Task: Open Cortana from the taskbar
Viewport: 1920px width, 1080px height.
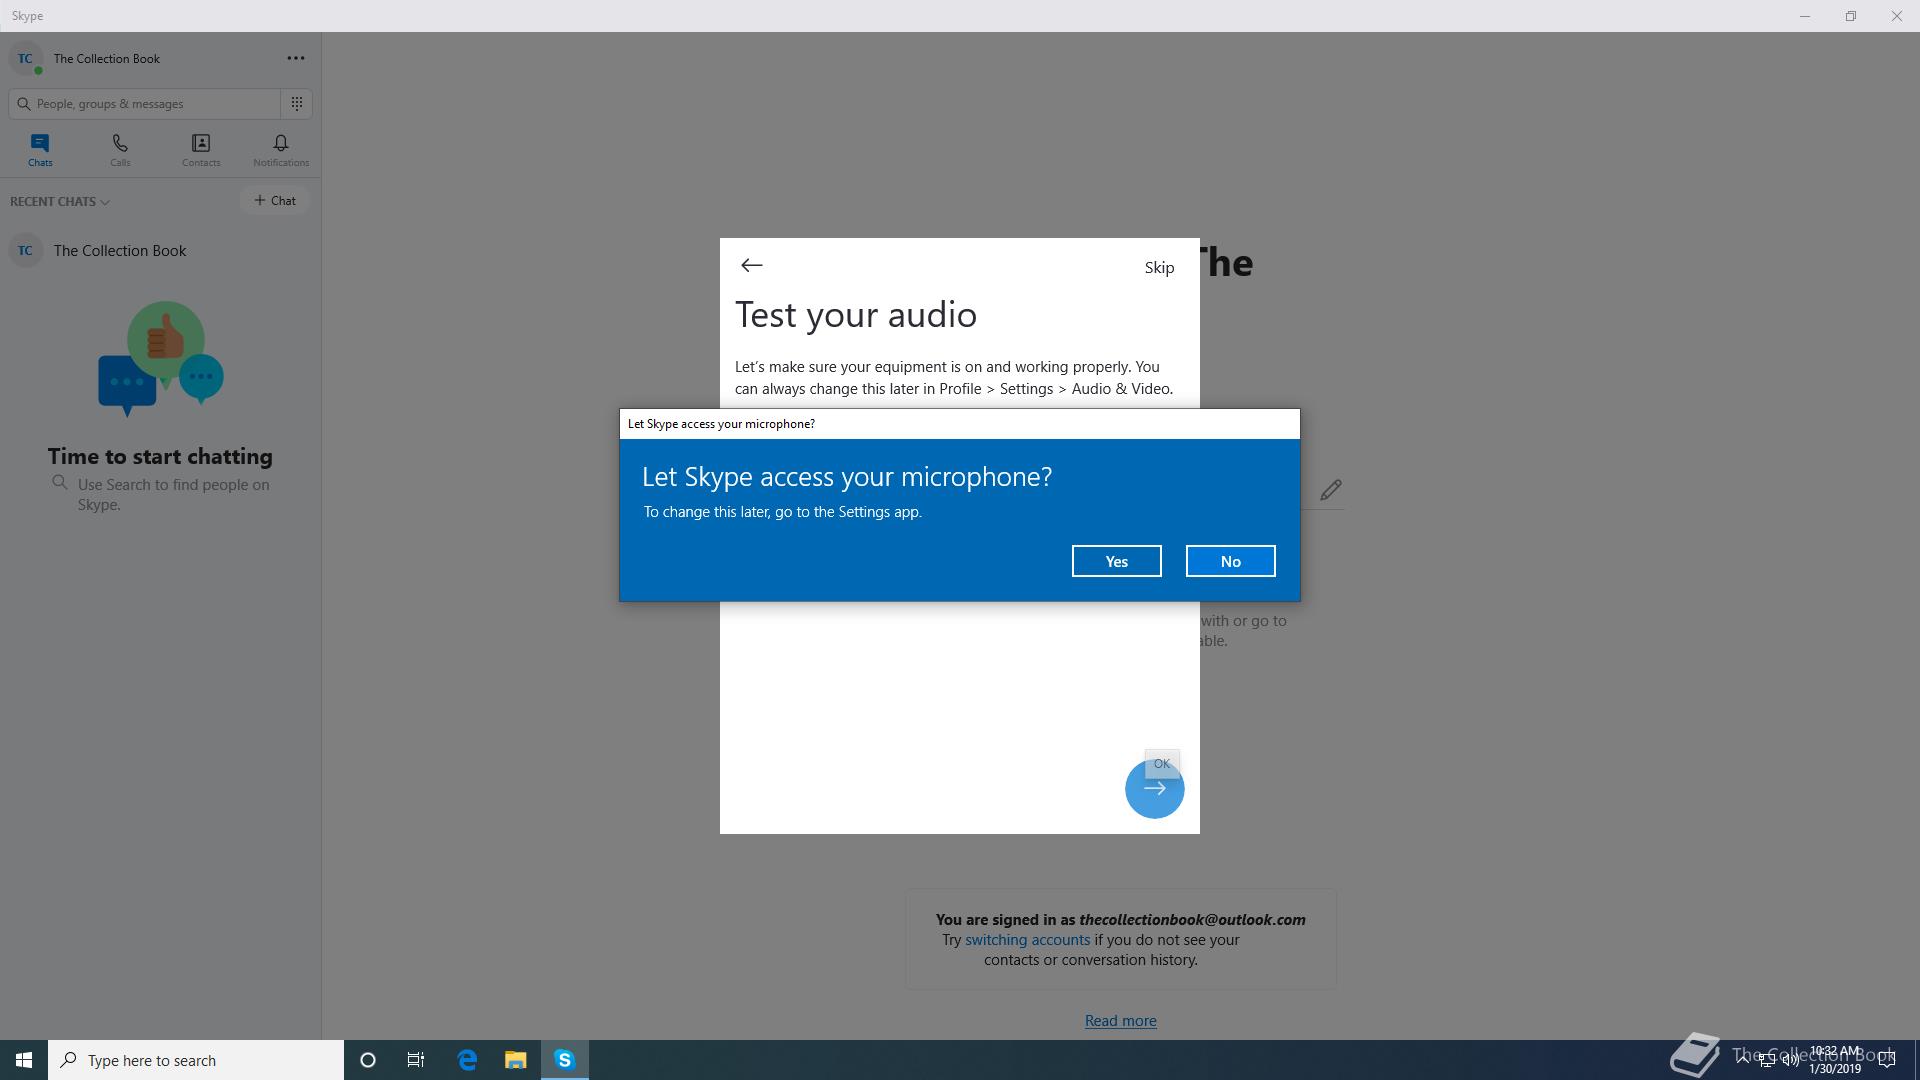Action: tap(367, 1060)
